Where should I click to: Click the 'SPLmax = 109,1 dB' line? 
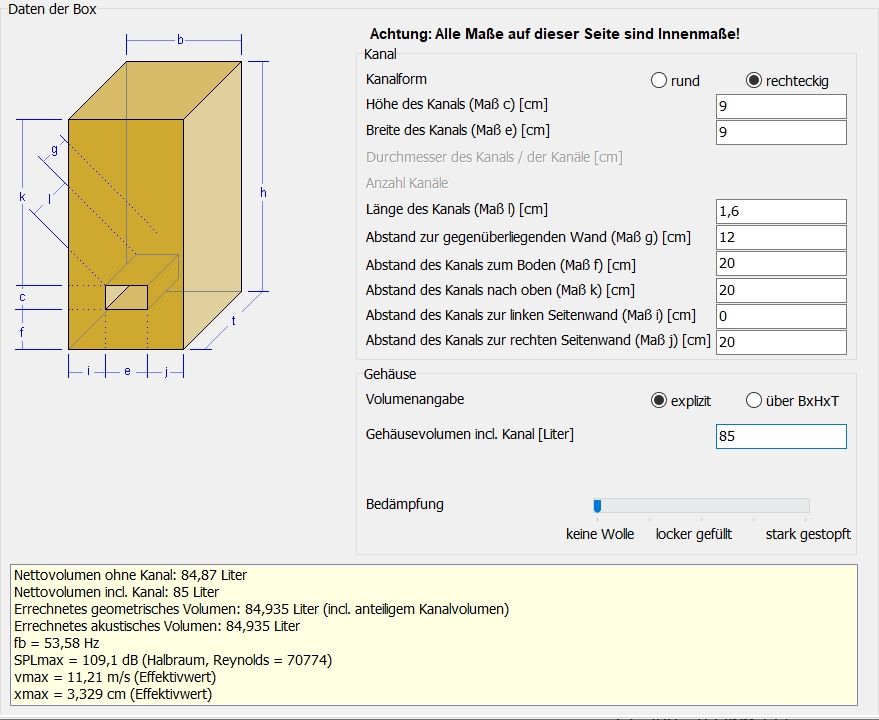(173, 660)
